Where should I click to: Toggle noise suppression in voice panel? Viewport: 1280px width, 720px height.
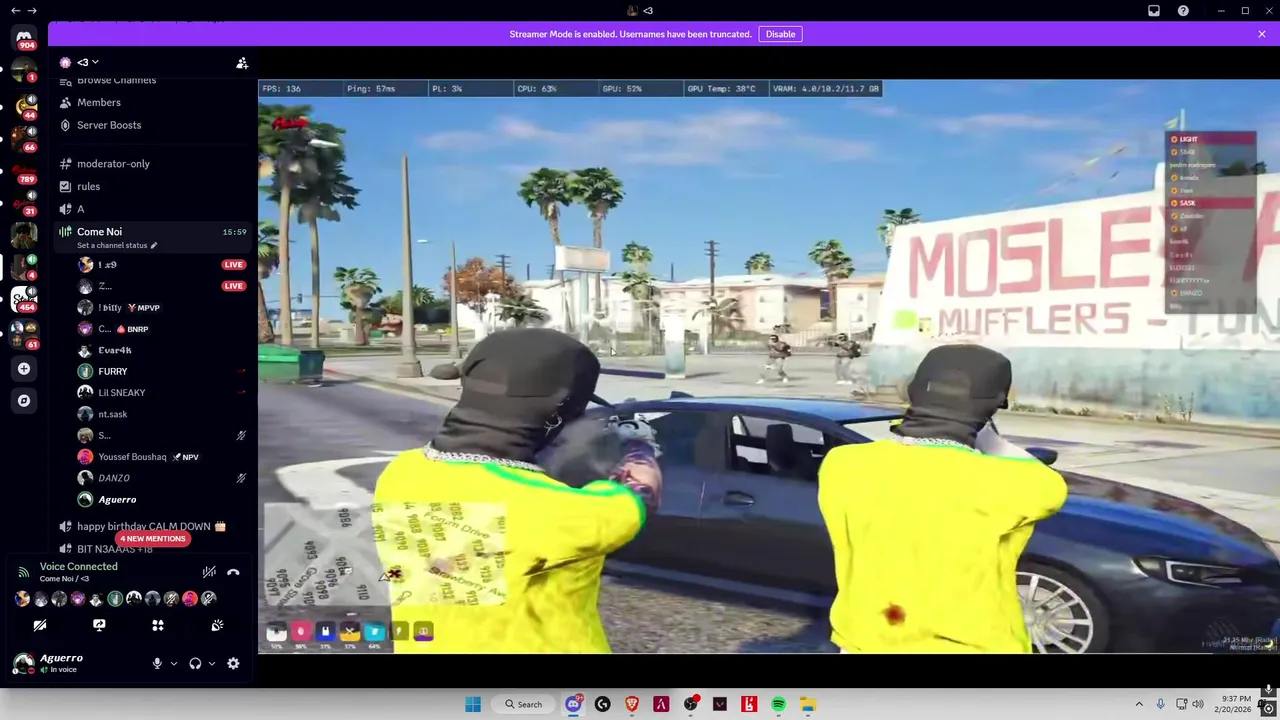point(209,573)
